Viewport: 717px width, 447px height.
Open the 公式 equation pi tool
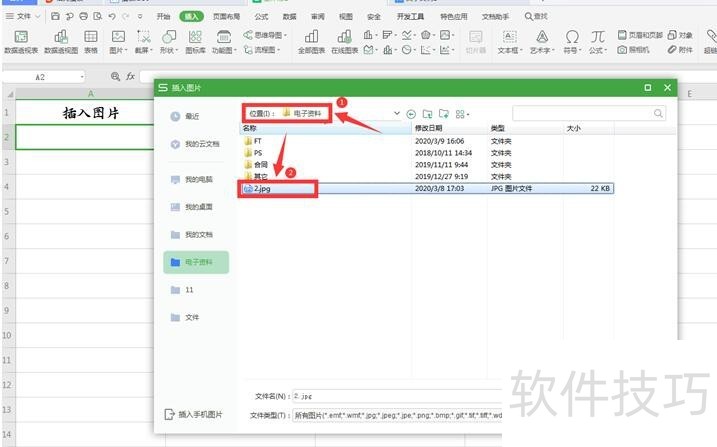click(598, 42)
